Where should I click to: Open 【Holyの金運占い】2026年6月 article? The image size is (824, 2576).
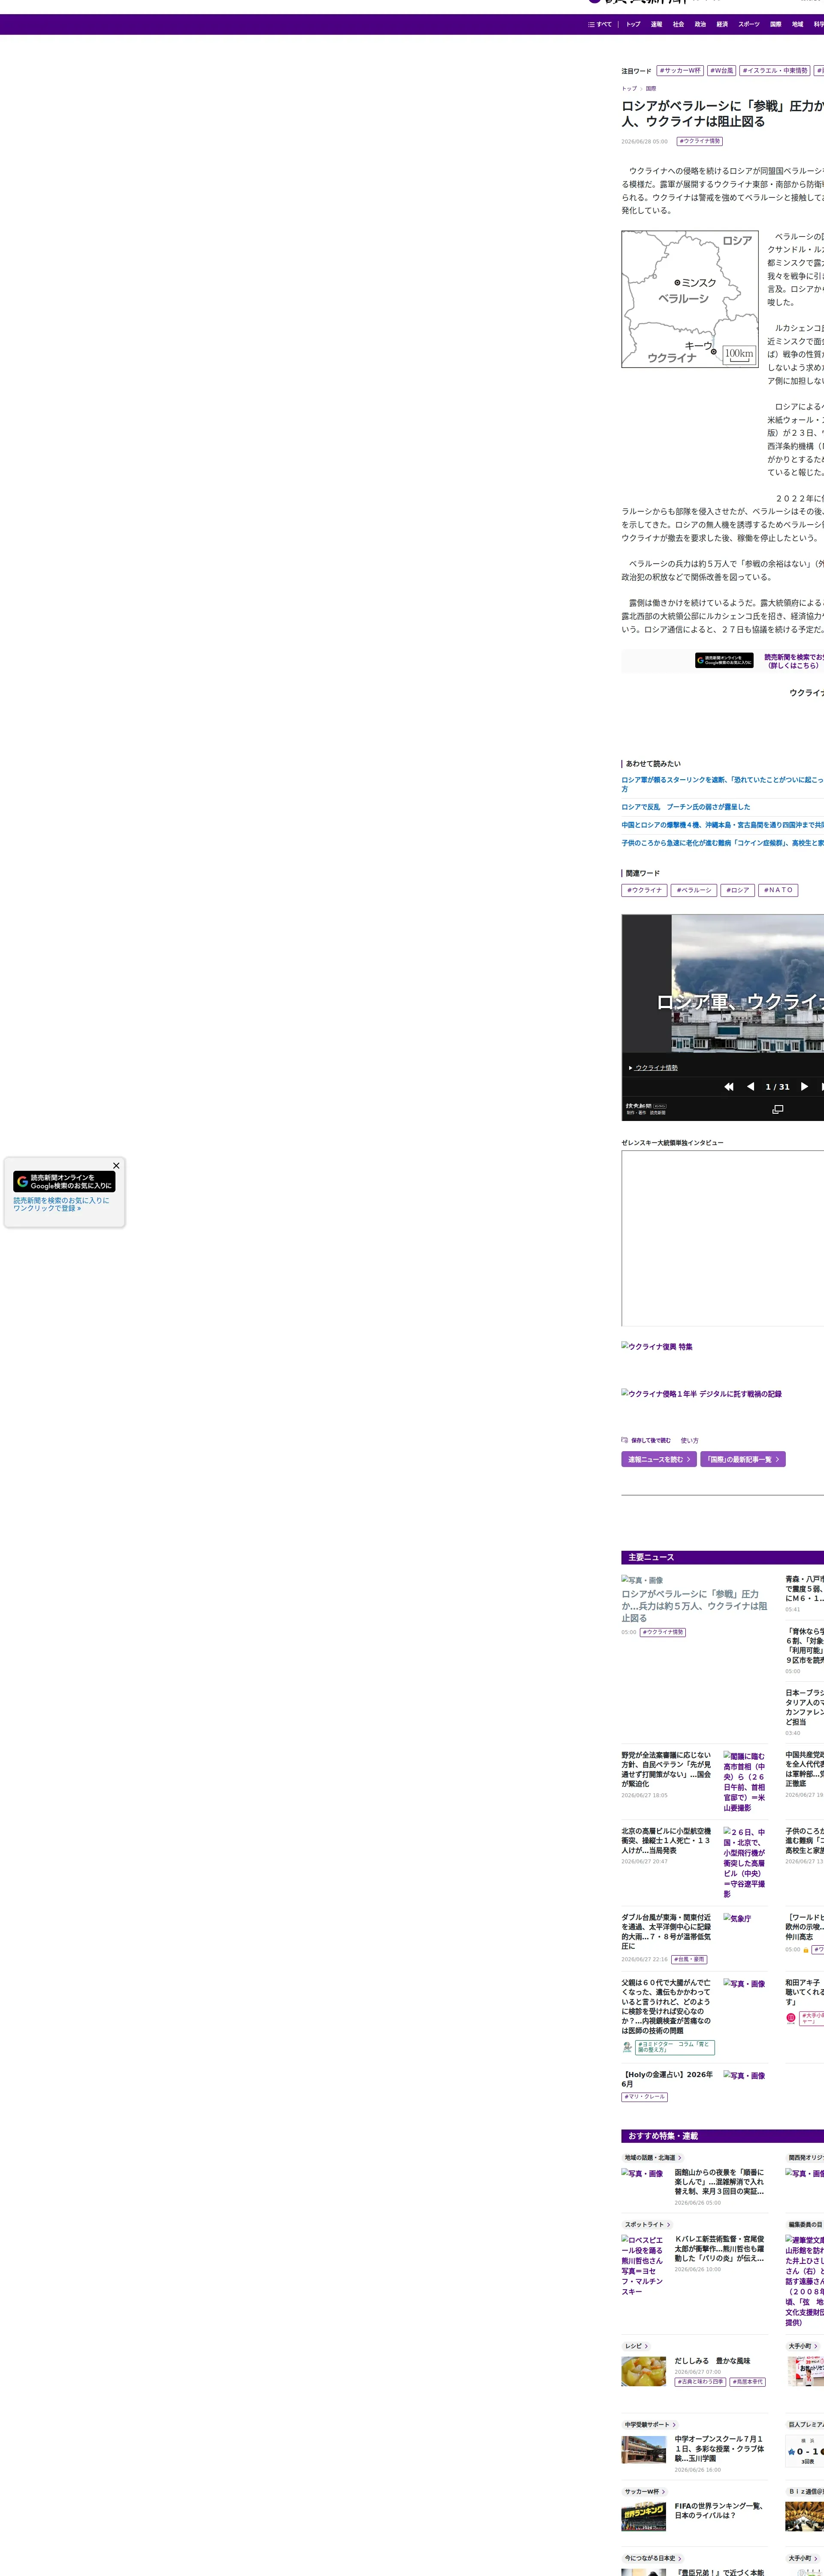click(666, 2079)
